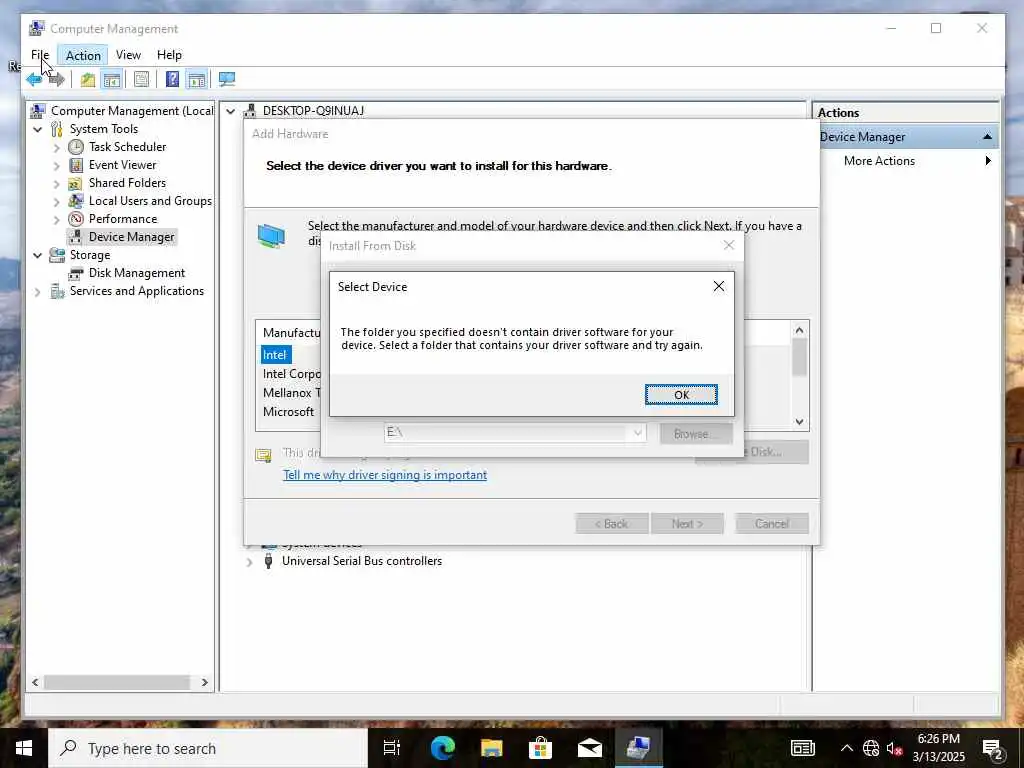Open Mail app from taskbar
The width and height of the screenshot is (1024, 768).
tap(590, 748)
